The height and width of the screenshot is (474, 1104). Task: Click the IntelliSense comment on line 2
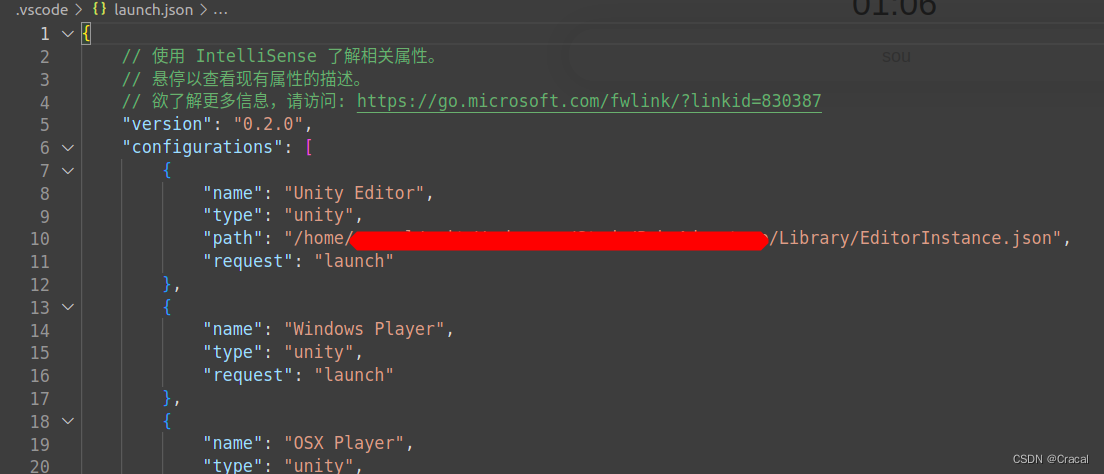tap(280, 56)
